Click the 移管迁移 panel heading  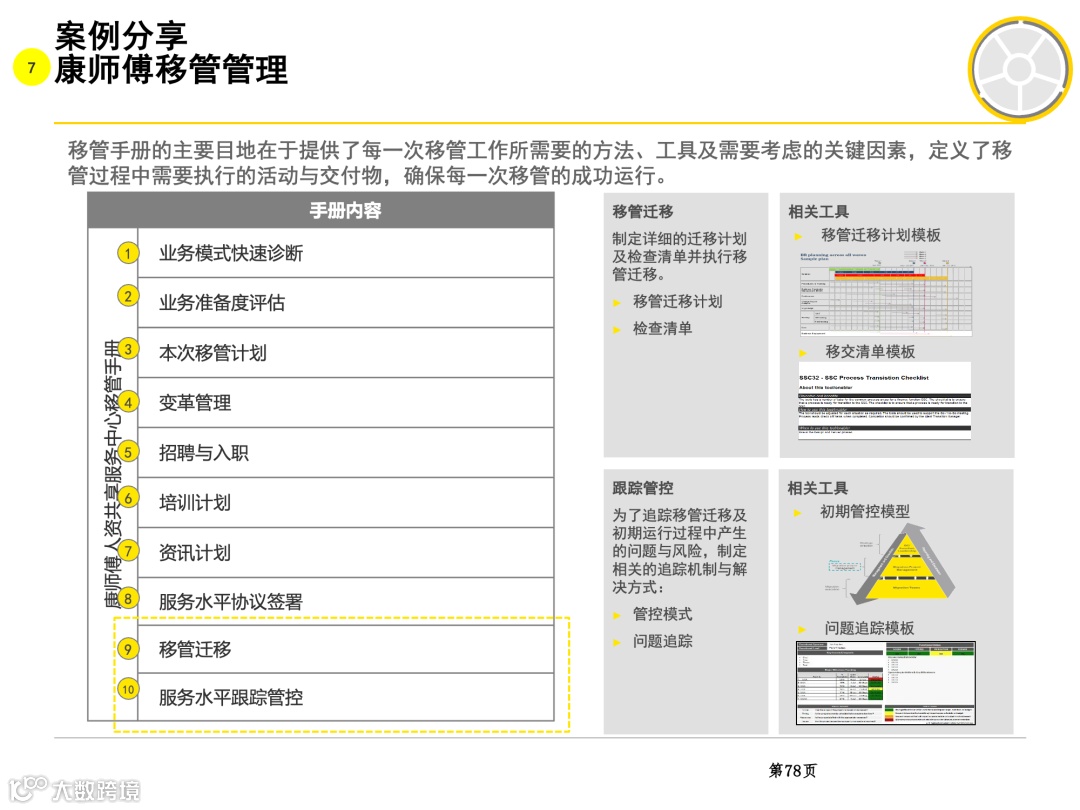point(643,211)
